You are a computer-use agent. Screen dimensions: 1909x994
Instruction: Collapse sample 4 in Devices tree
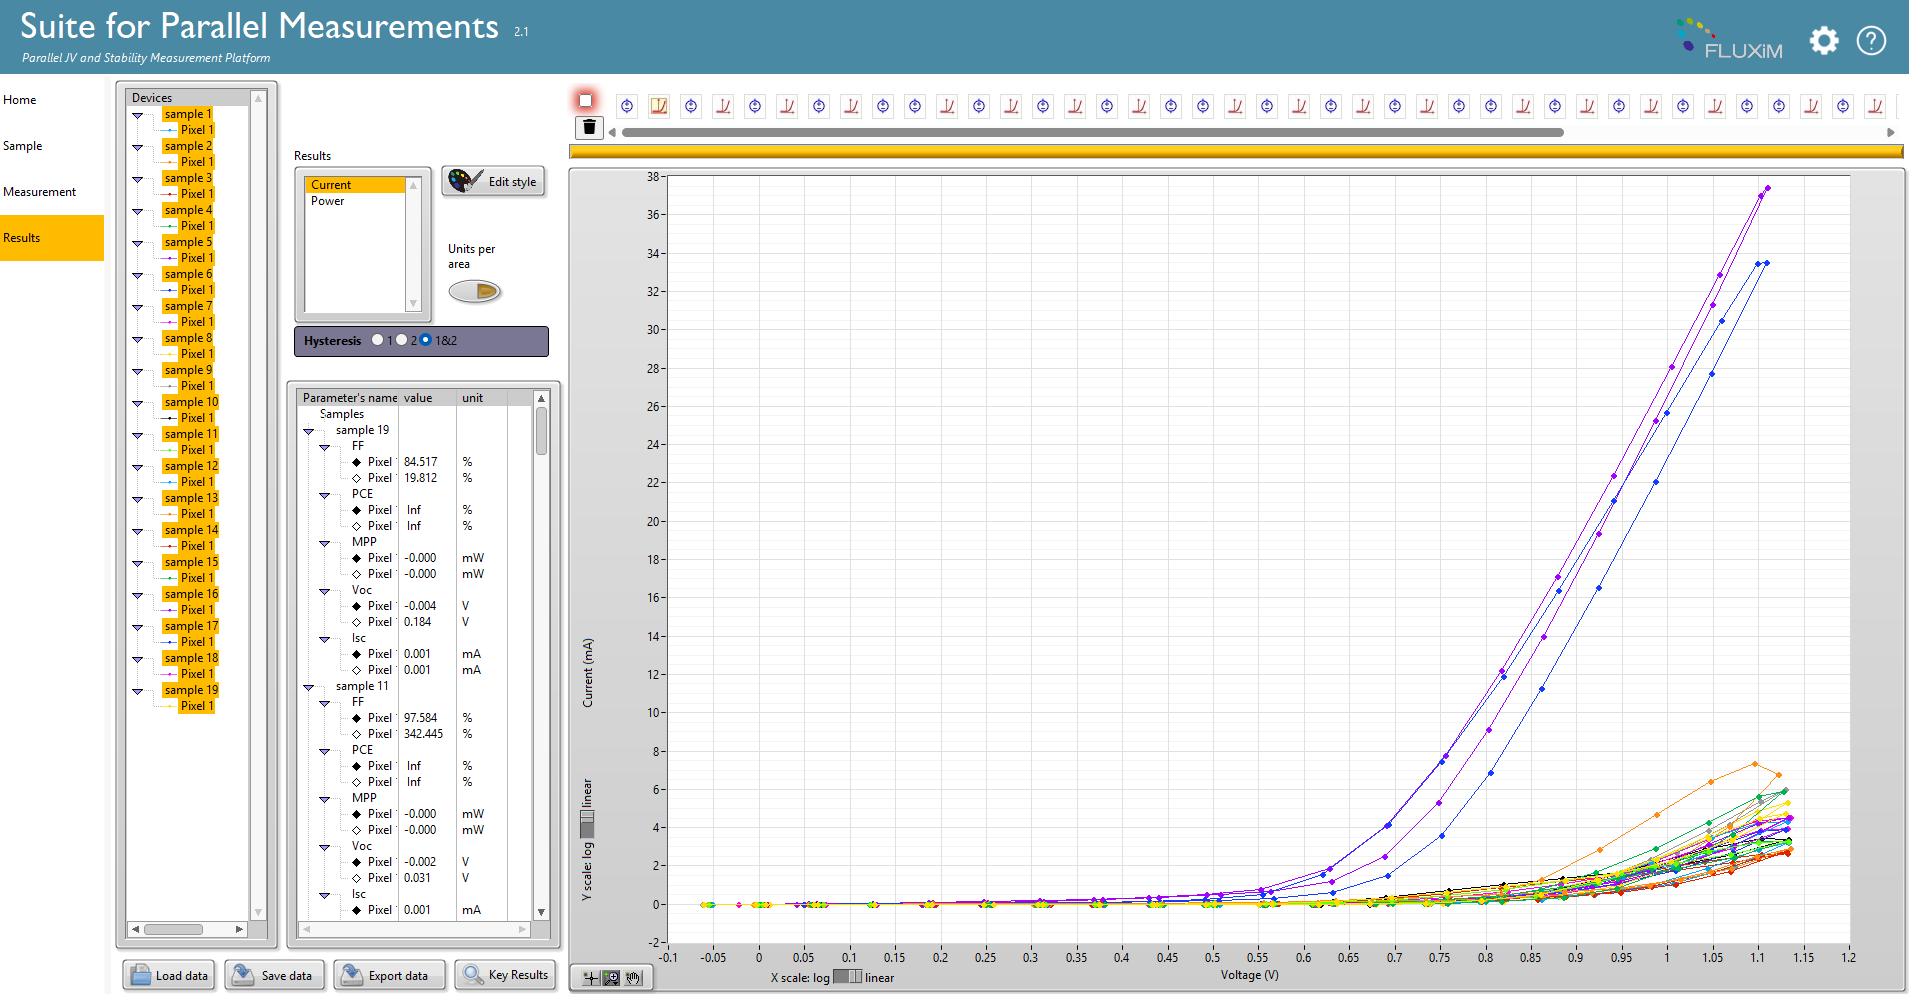click(x=138, y=211)
